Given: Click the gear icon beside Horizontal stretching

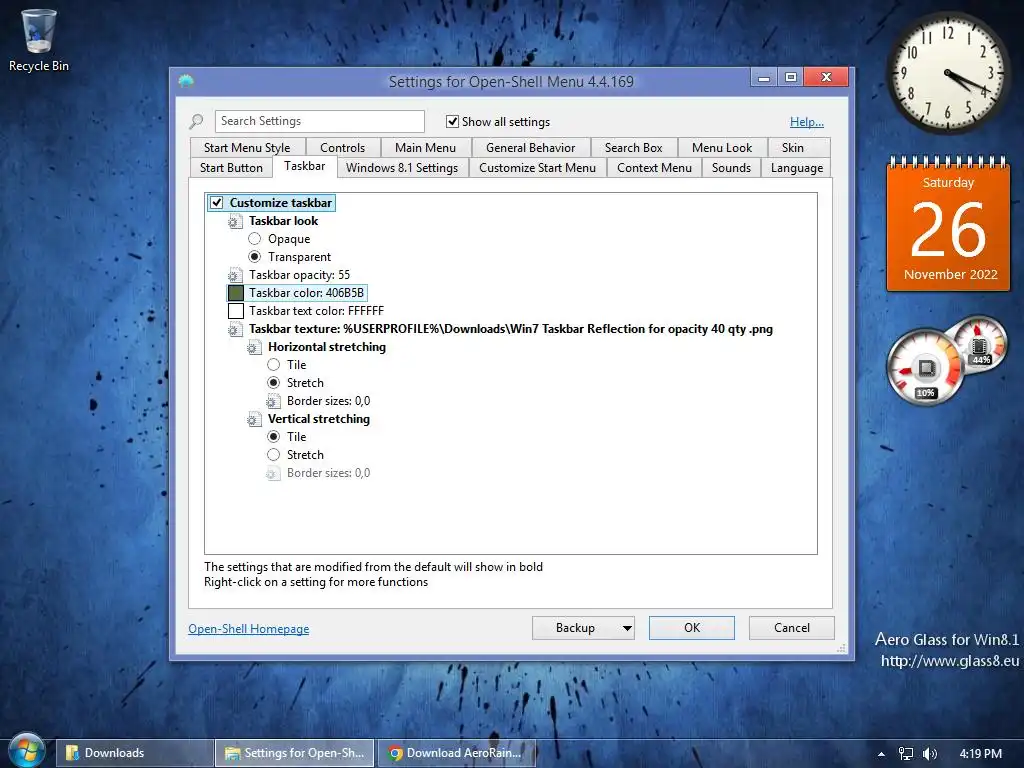Looking at the screenshot, I should tap(253, 347).
